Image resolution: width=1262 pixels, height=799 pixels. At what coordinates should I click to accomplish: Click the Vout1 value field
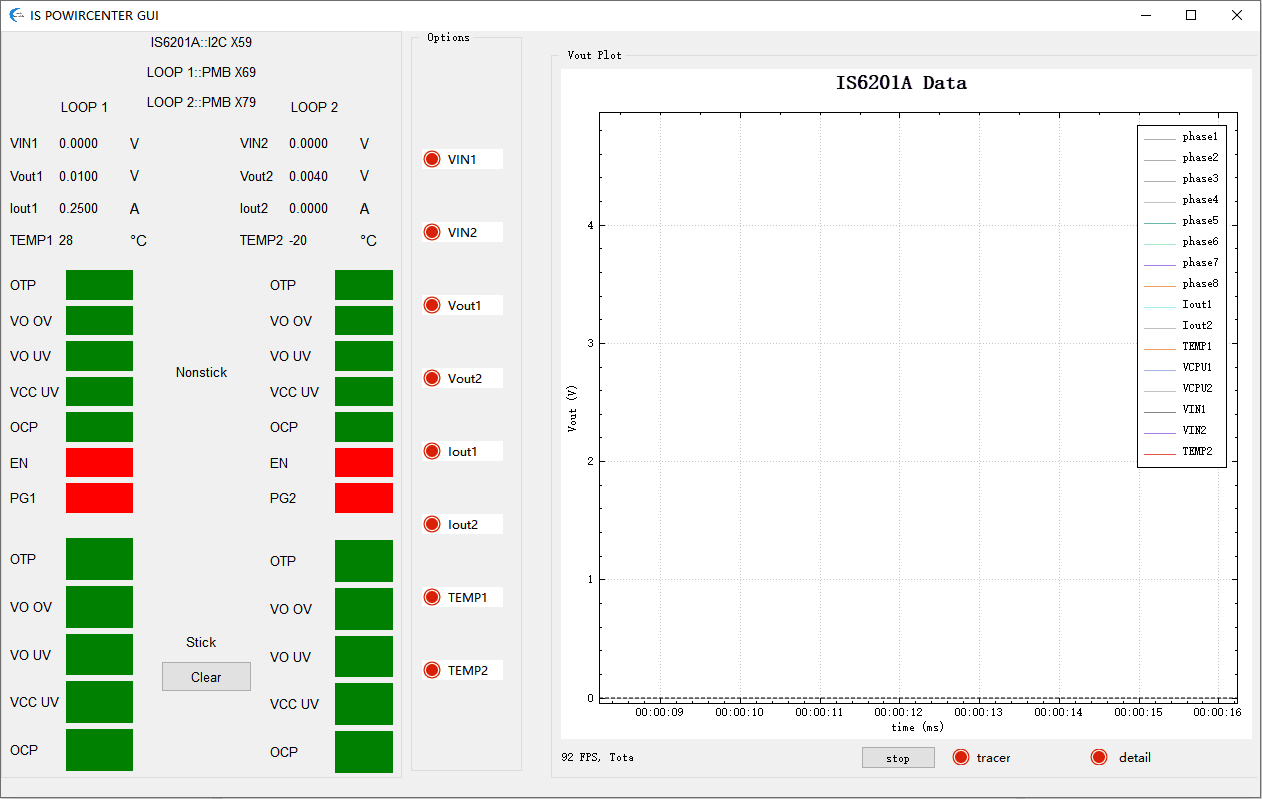(79, 176)
